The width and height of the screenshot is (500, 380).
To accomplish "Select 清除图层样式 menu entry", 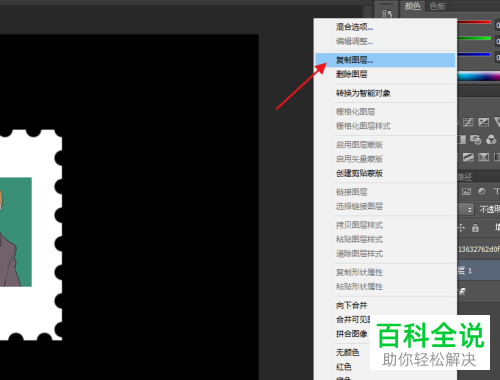I will (385, 254).
